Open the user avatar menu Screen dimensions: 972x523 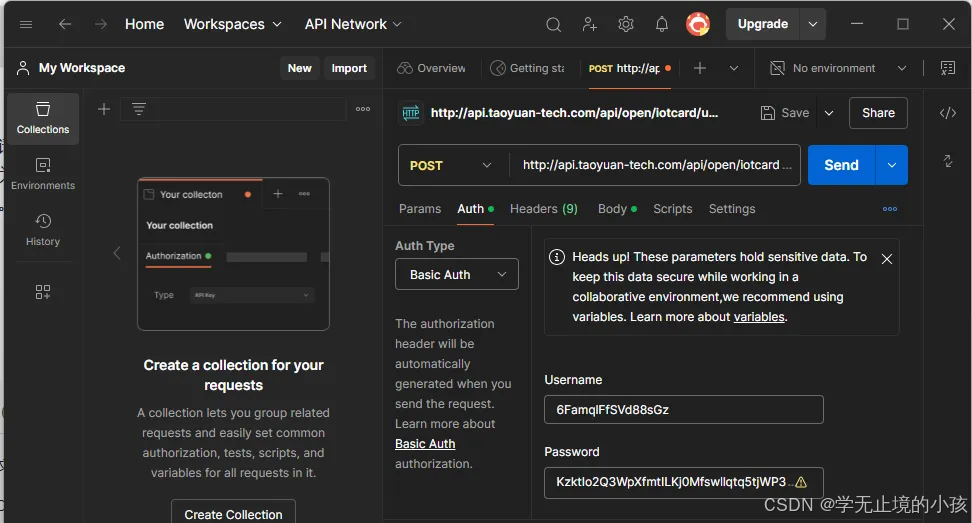[698, 24]
